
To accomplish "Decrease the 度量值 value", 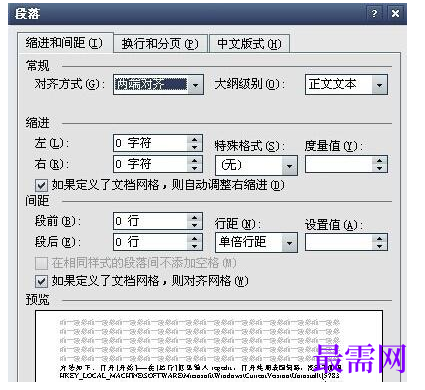I will pos(379,168).
